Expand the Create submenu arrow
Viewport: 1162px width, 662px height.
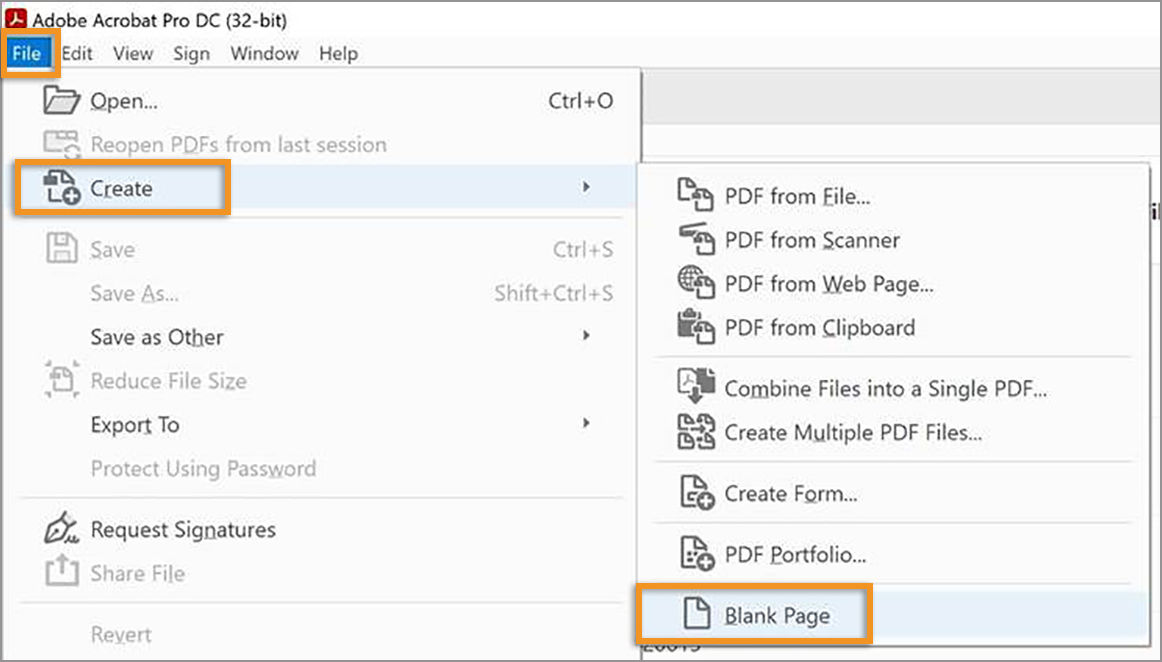(x=587, y=187)
